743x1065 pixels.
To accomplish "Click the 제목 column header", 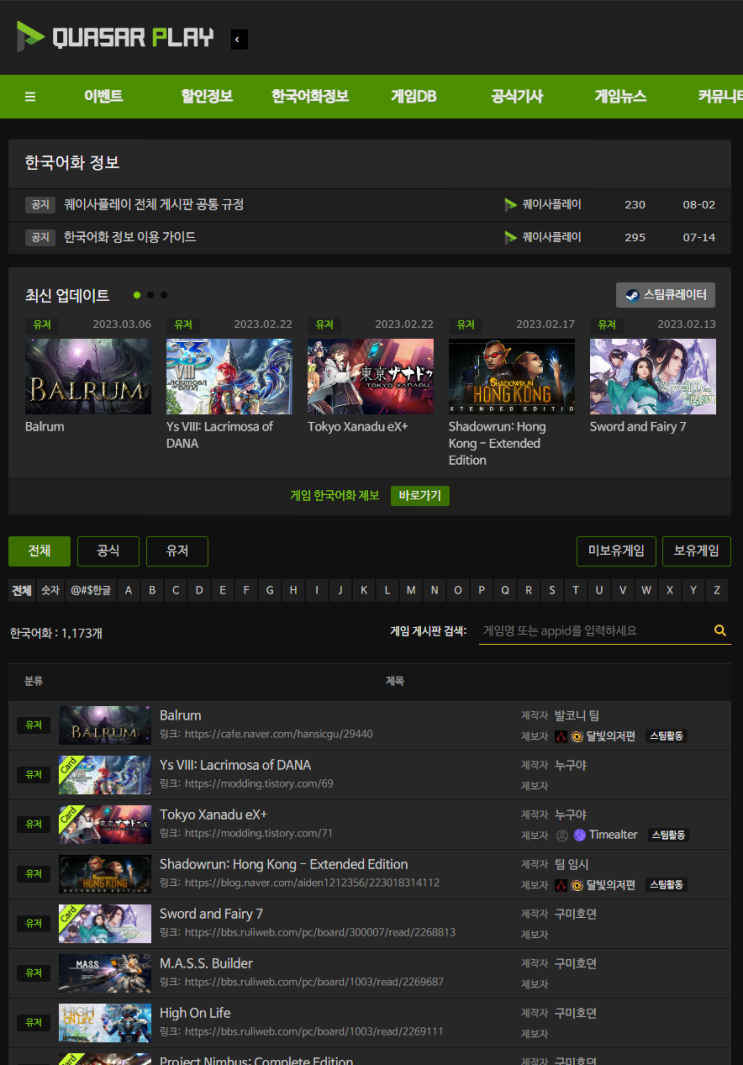I will [x=395, y=681].
